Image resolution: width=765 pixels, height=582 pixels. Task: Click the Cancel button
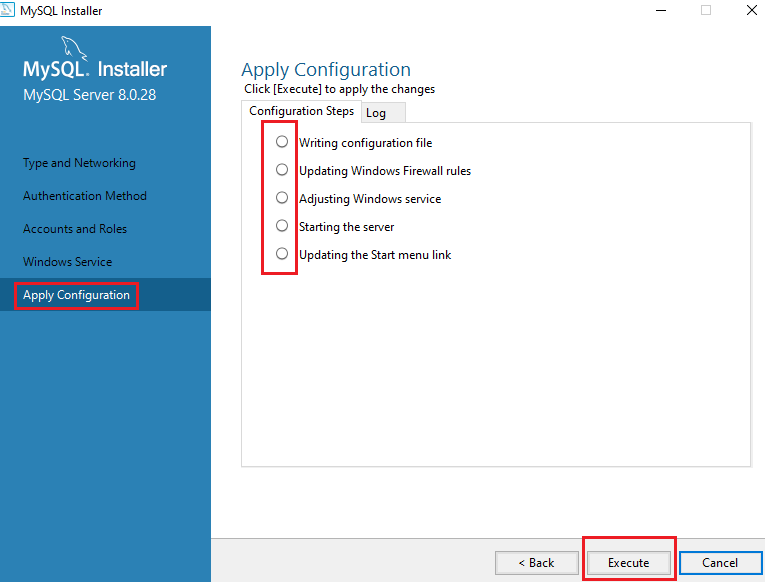(x=720, y=563)
